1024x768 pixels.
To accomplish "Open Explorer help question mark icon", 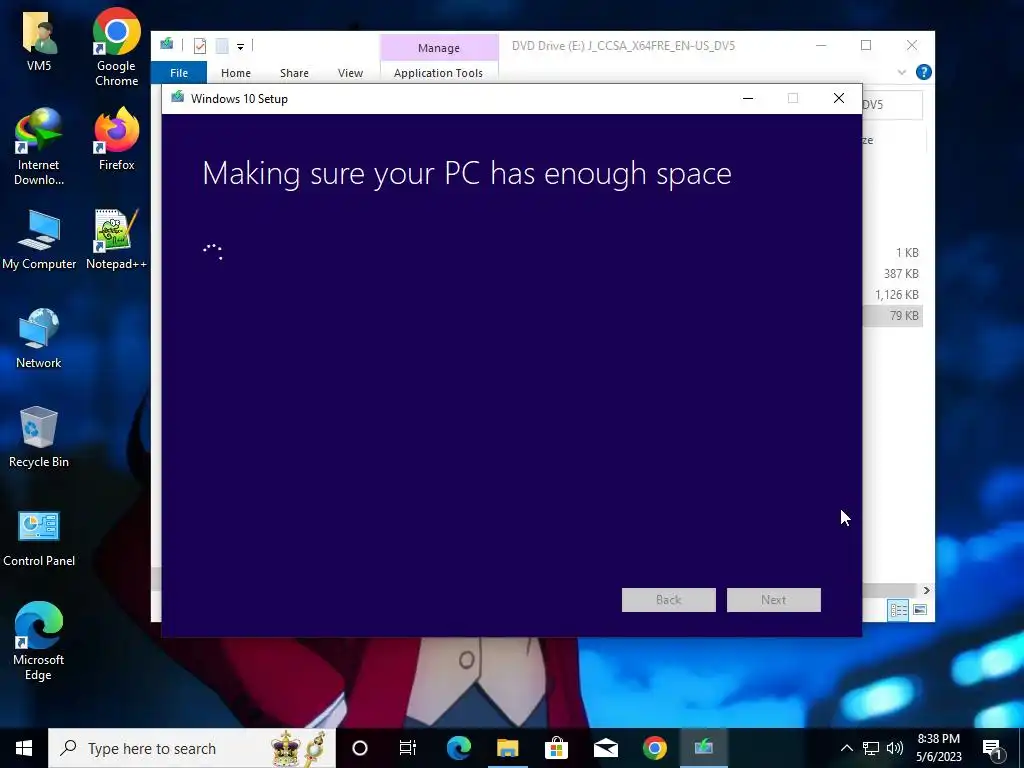I will 923,72.
